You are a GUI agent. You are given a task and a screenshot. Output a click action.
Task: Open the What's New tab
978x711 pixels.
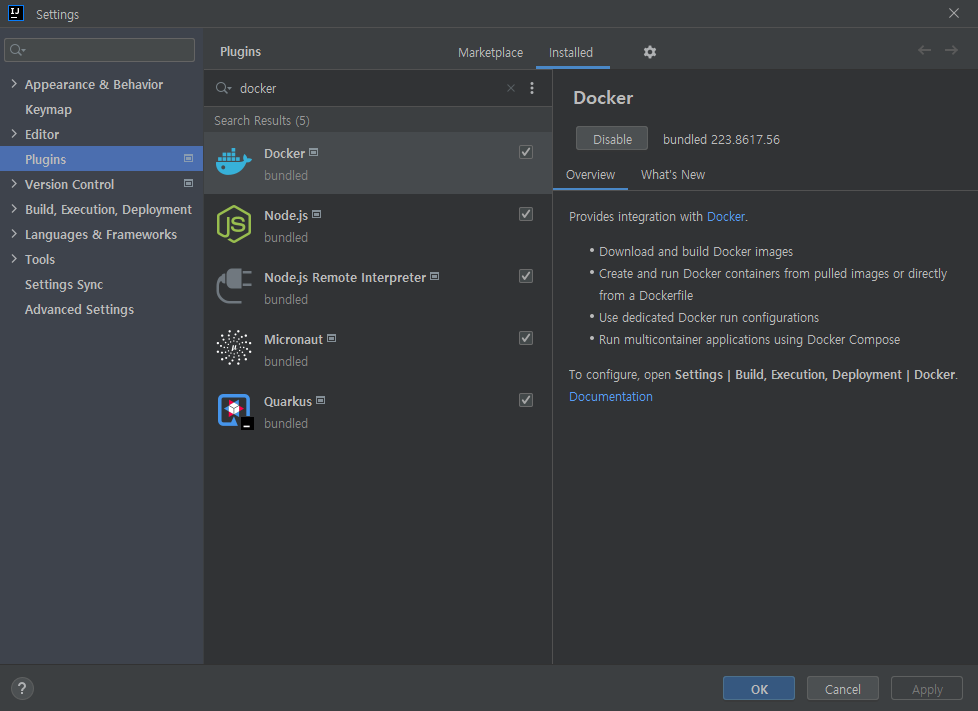672,175
